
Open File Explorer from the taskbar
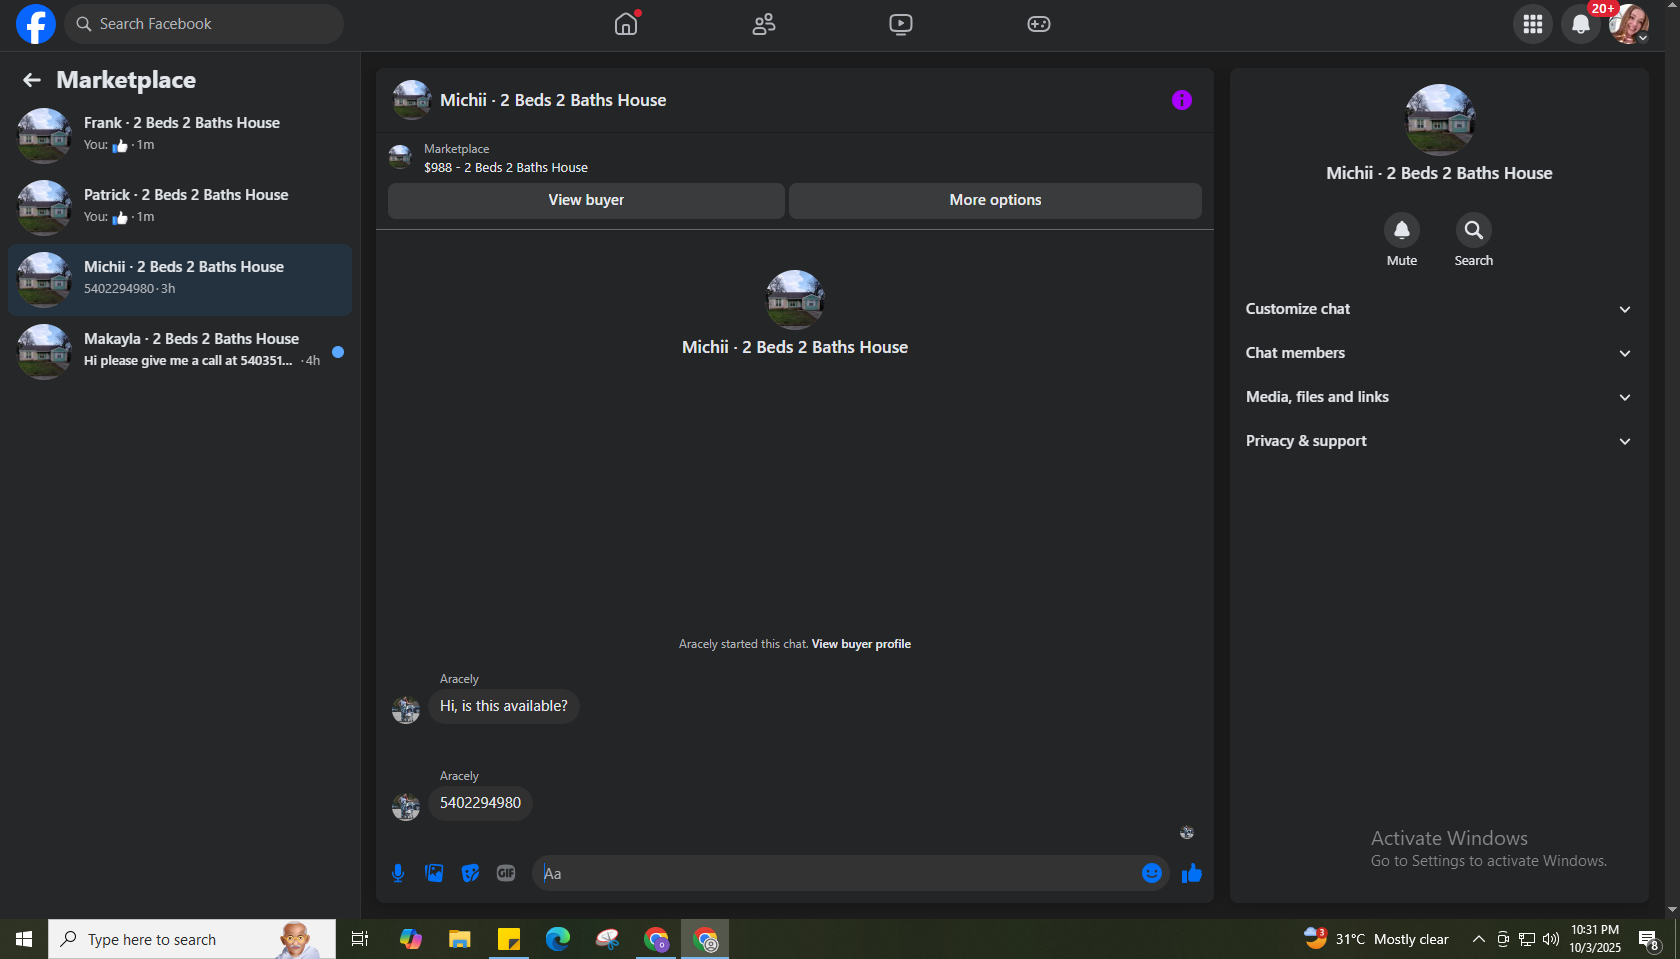(x=459, y=939)
